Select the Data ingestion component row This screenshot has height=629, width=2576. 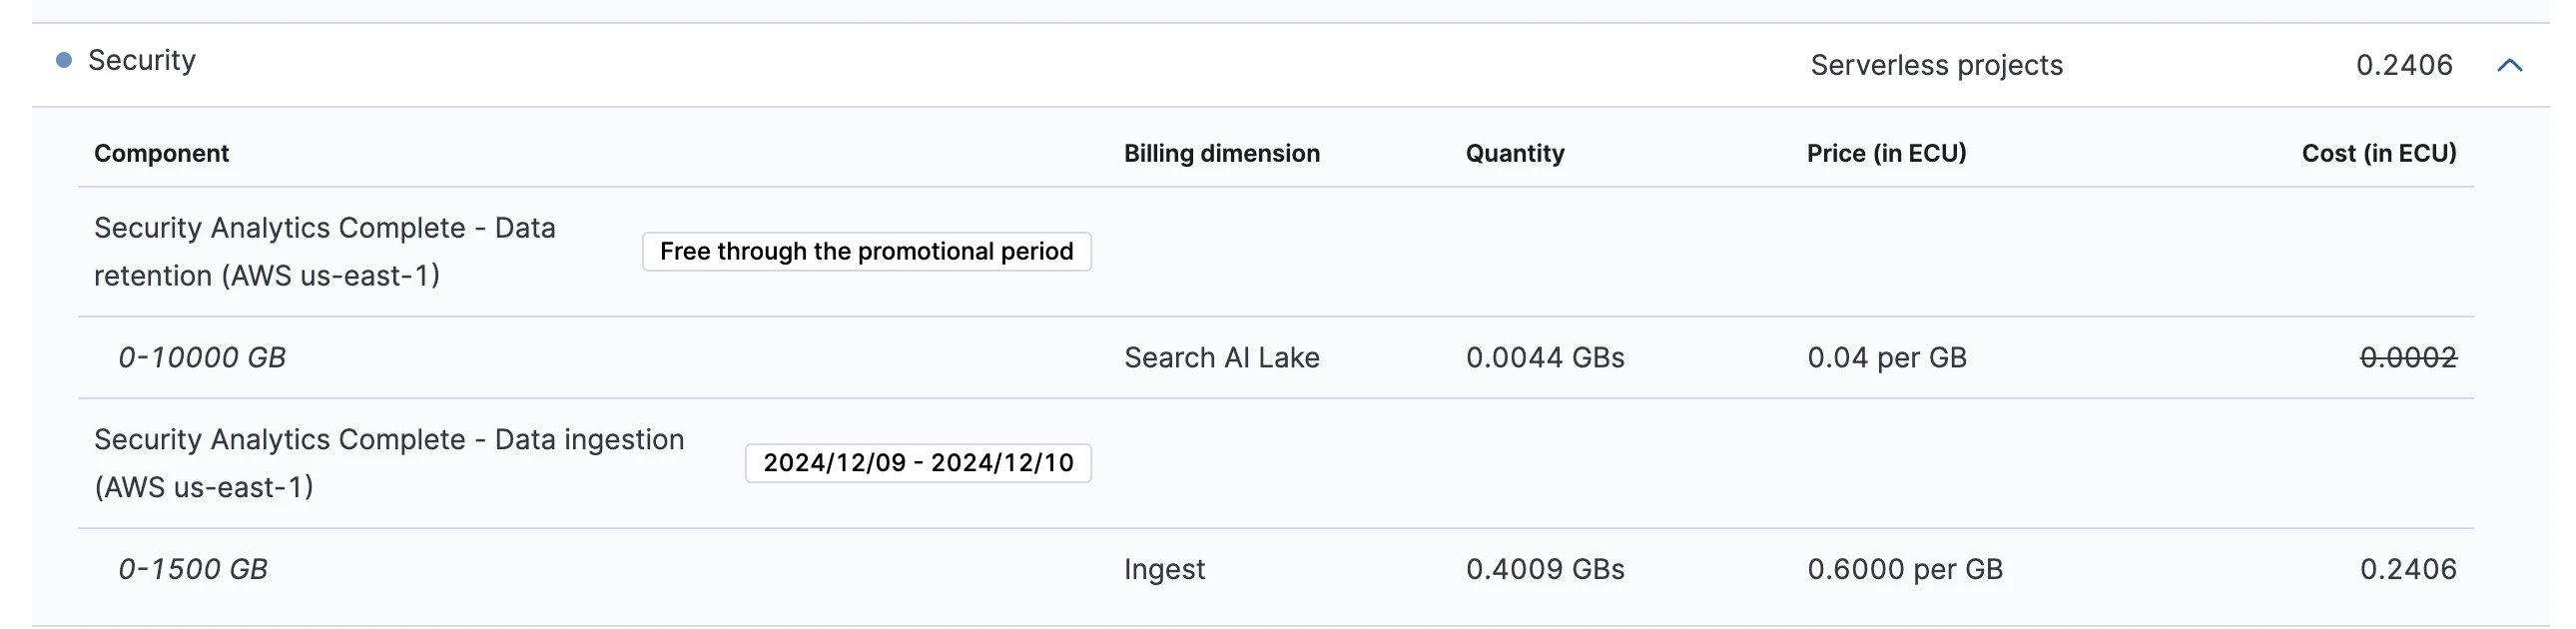(1276, 463)
